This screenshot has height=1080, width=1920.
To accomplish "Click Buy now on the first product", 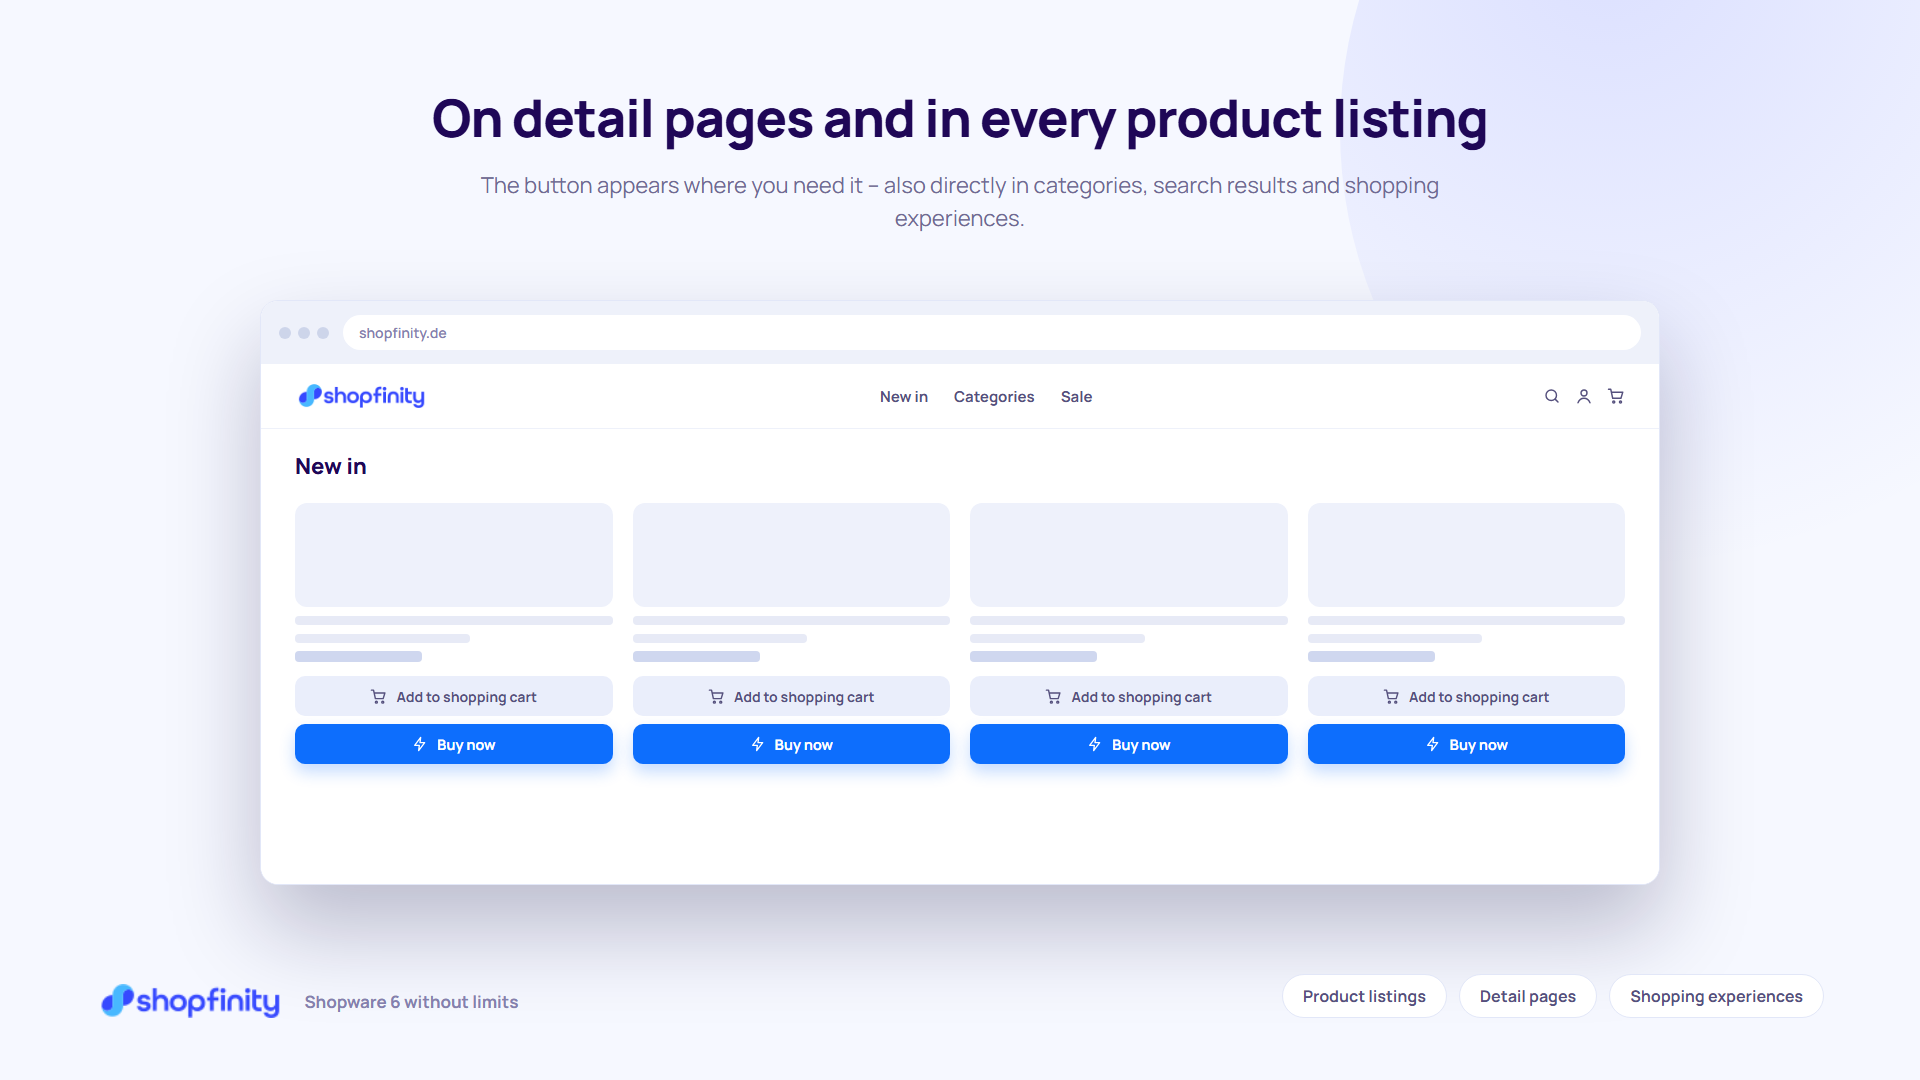I will [454, 744].
